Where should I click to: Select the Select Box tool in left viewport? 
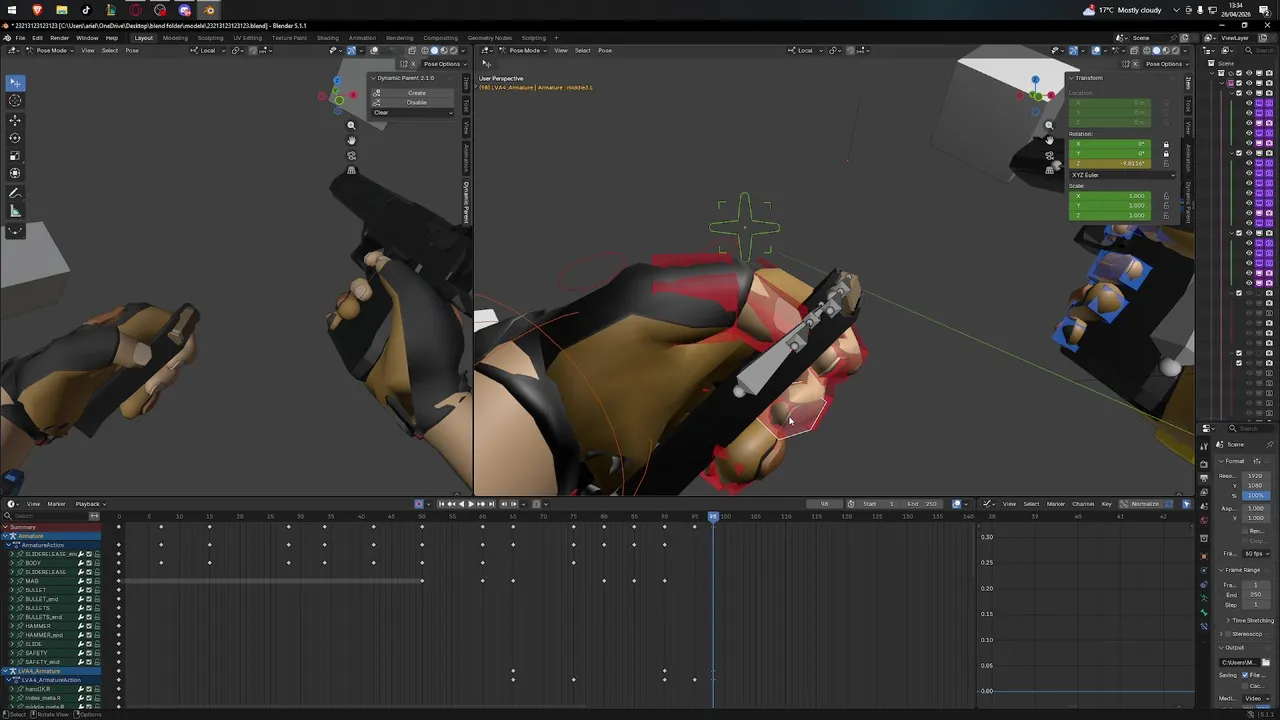pyautogui.click(x=15, y=83)
